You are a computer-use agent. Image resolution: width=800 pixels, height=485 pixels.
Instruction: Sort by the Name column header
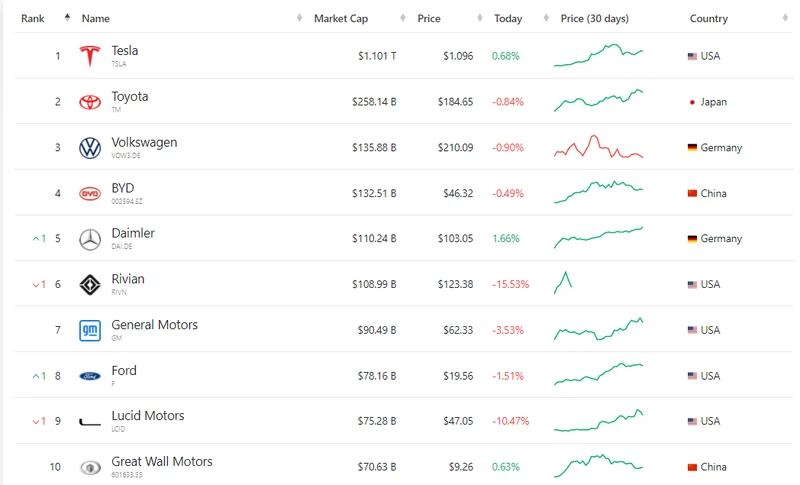(x=95, y=18)
